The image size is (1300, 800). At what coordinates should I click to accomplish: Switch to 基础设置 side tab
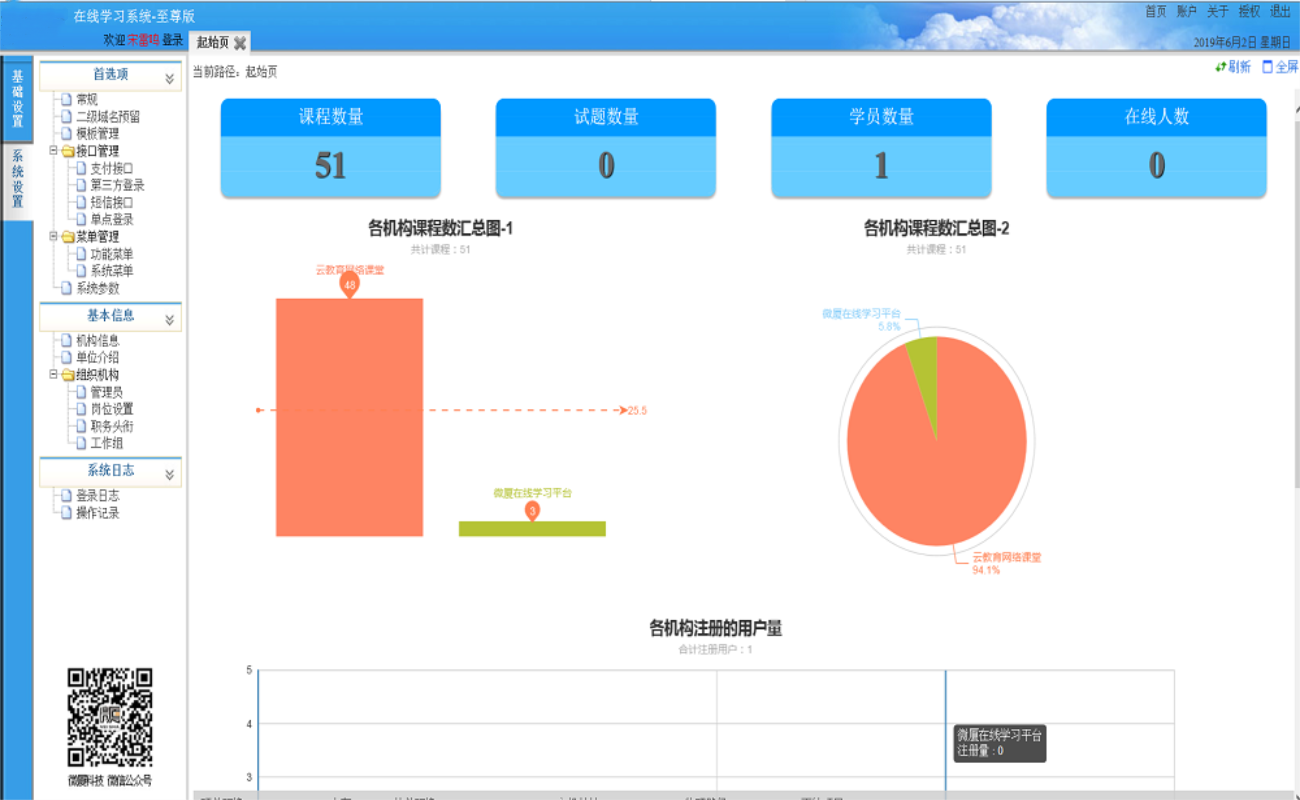click(17, 100)
